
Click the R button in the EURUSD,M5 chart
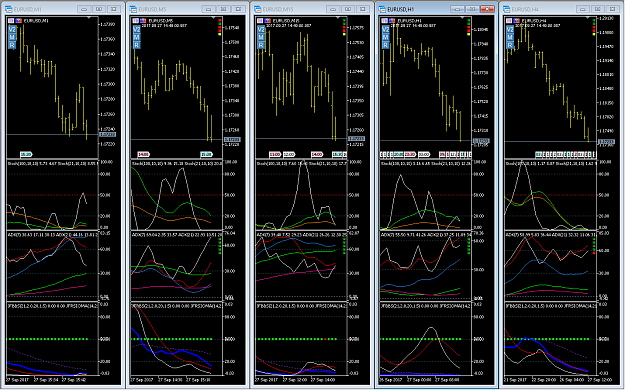(137, 45)
